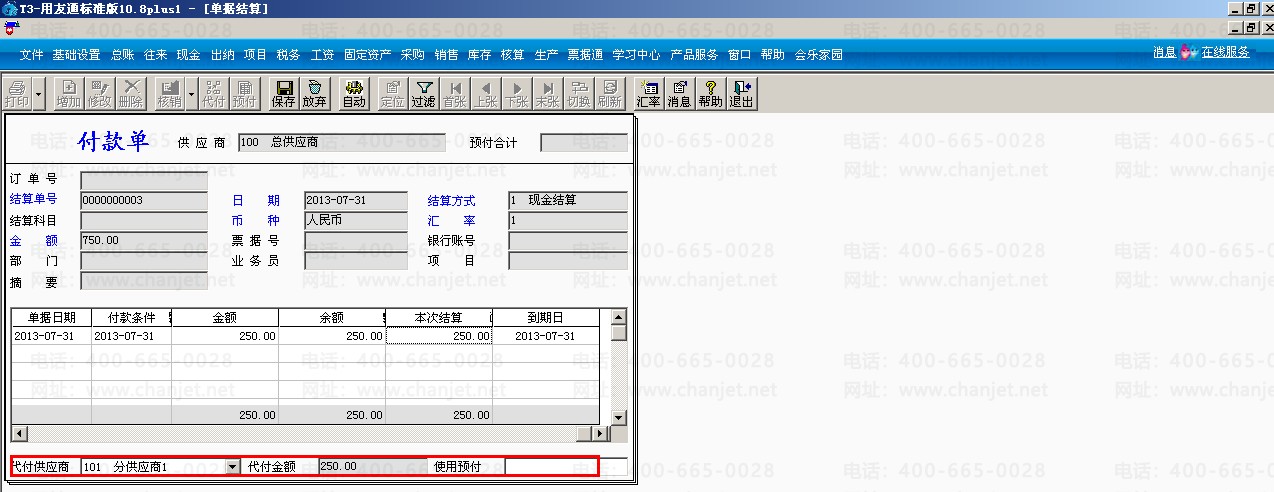Click the 票据号 input field
This screenshot has height=492, width=1274.
click(356, 240)
